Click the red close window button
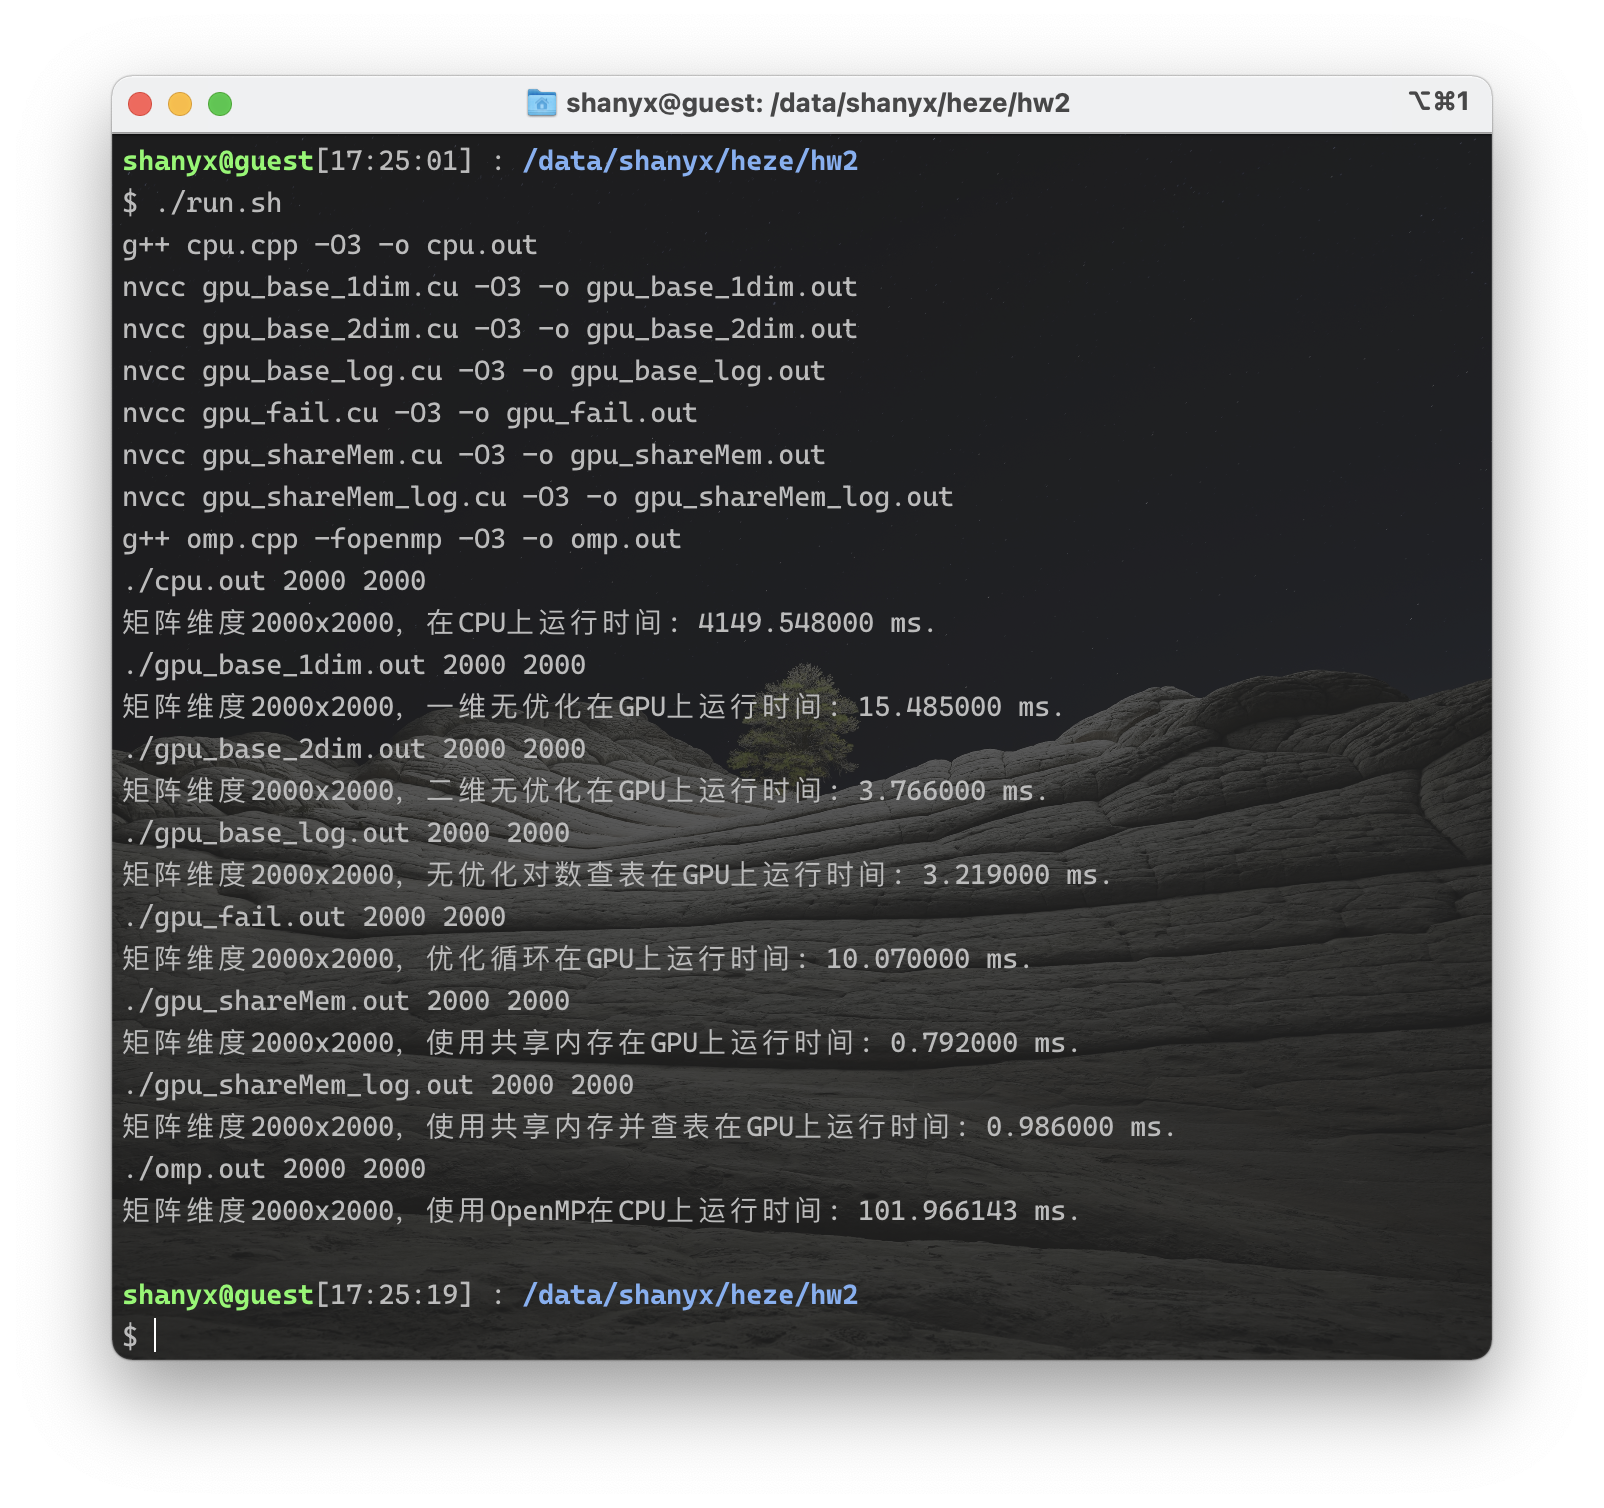Image resolution: width=1604 pixels, height=1508 pixels. pyautogui.click(x=140, y=104)
